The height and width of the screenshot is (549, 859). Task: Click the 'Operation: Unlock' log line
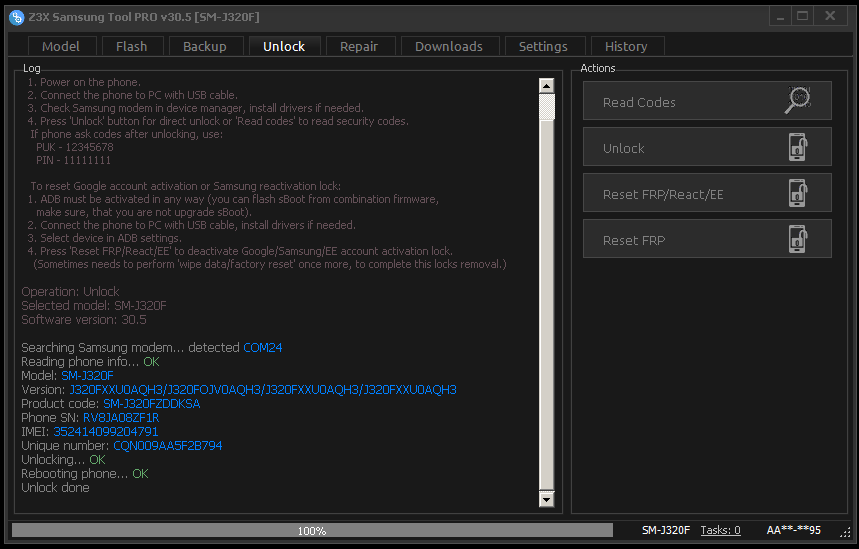[x=70, y=291]
